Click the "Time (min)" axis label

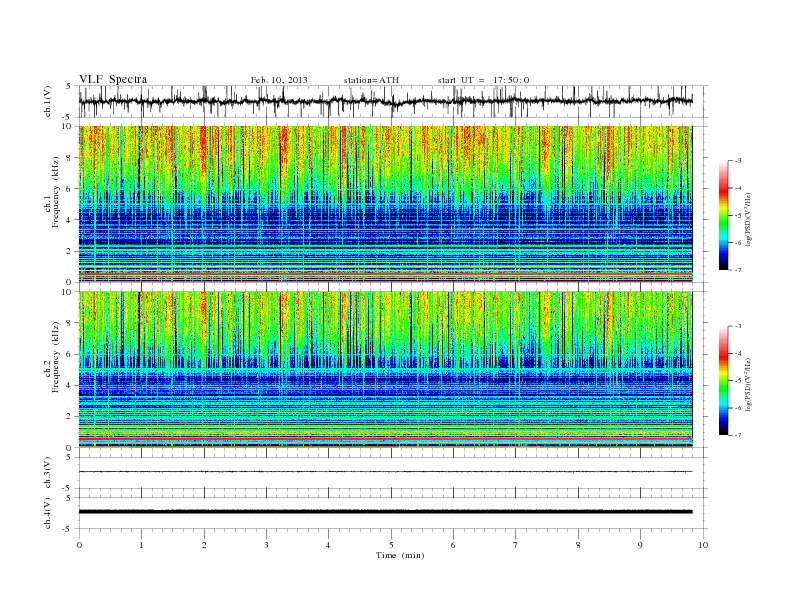click(x=400, y=555)
